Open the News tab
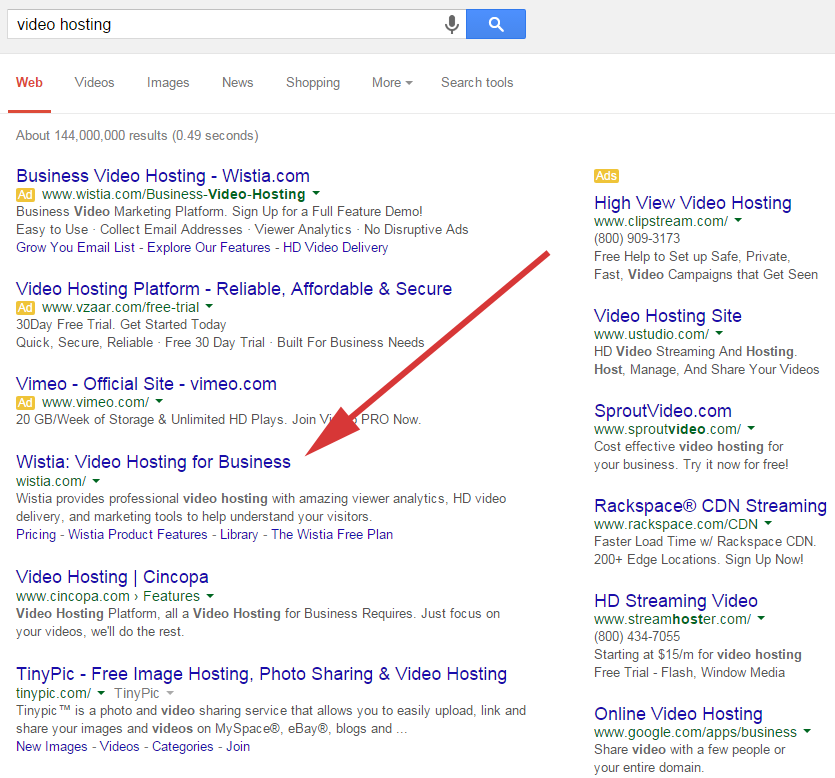Image resolution: width=835 pixels, height=778 pixels. (x=238, y=83)
